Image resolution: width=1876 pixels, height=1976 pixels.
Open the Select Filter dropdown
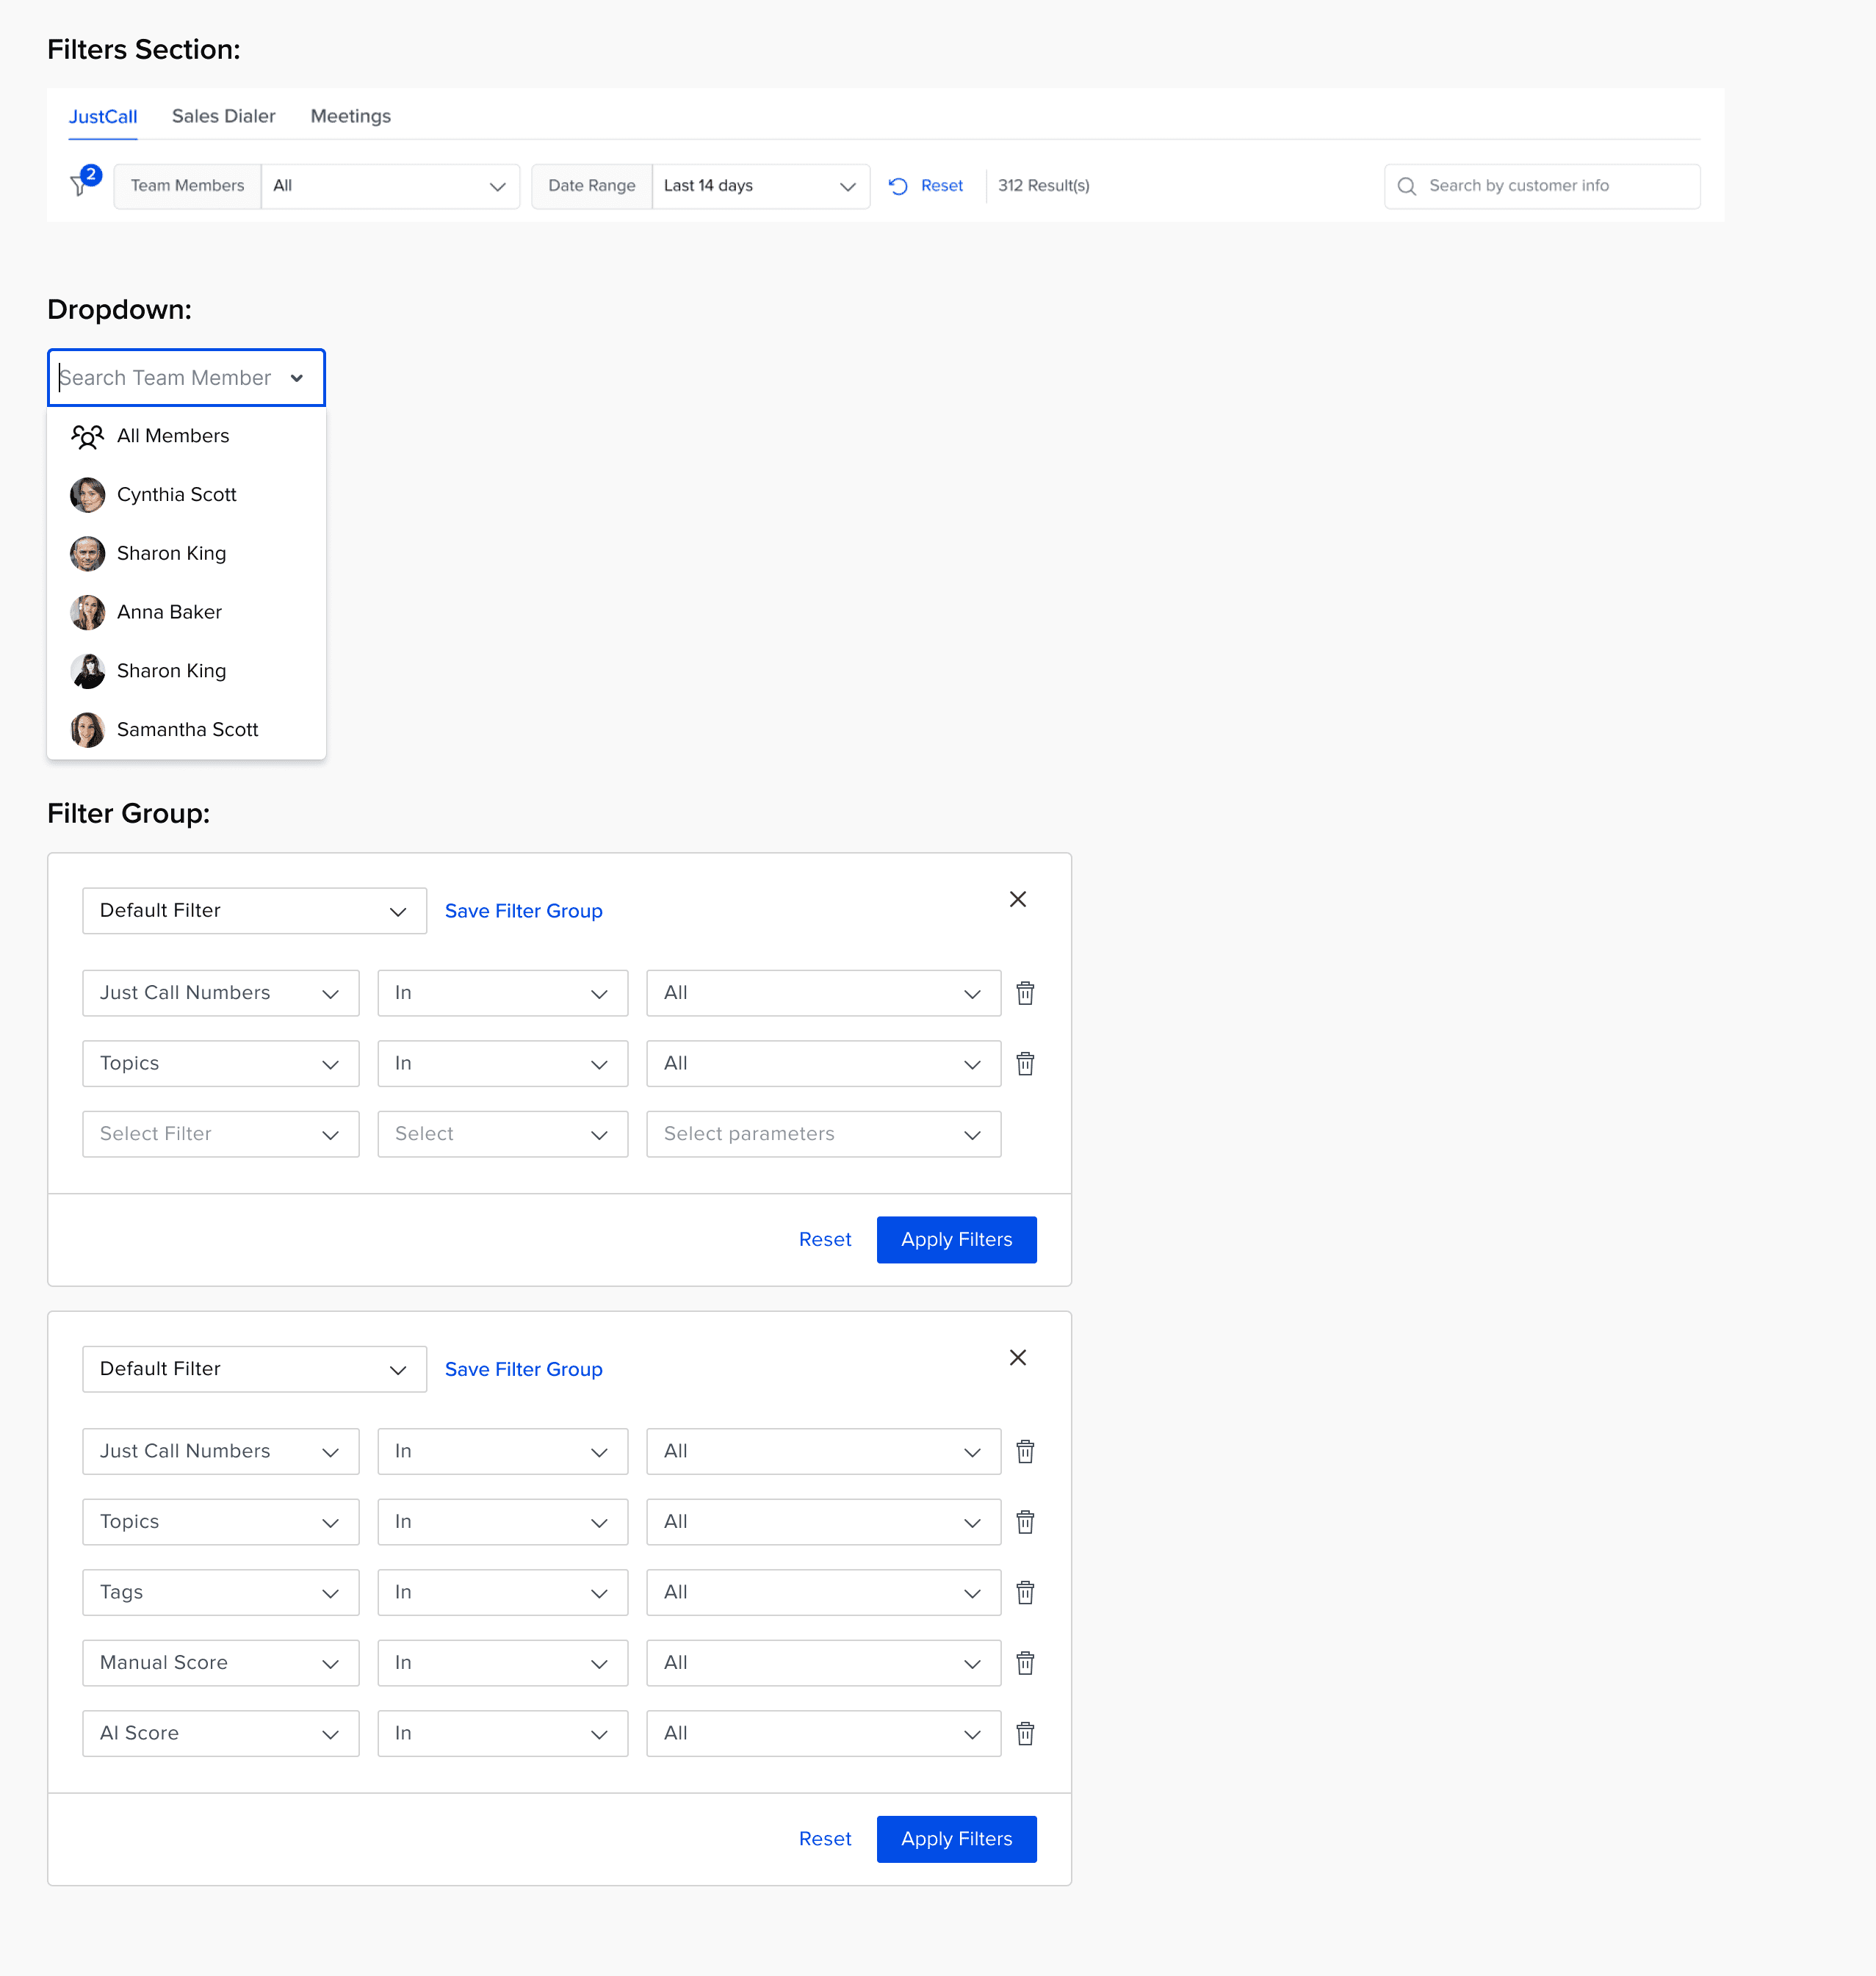point(220,1134)
